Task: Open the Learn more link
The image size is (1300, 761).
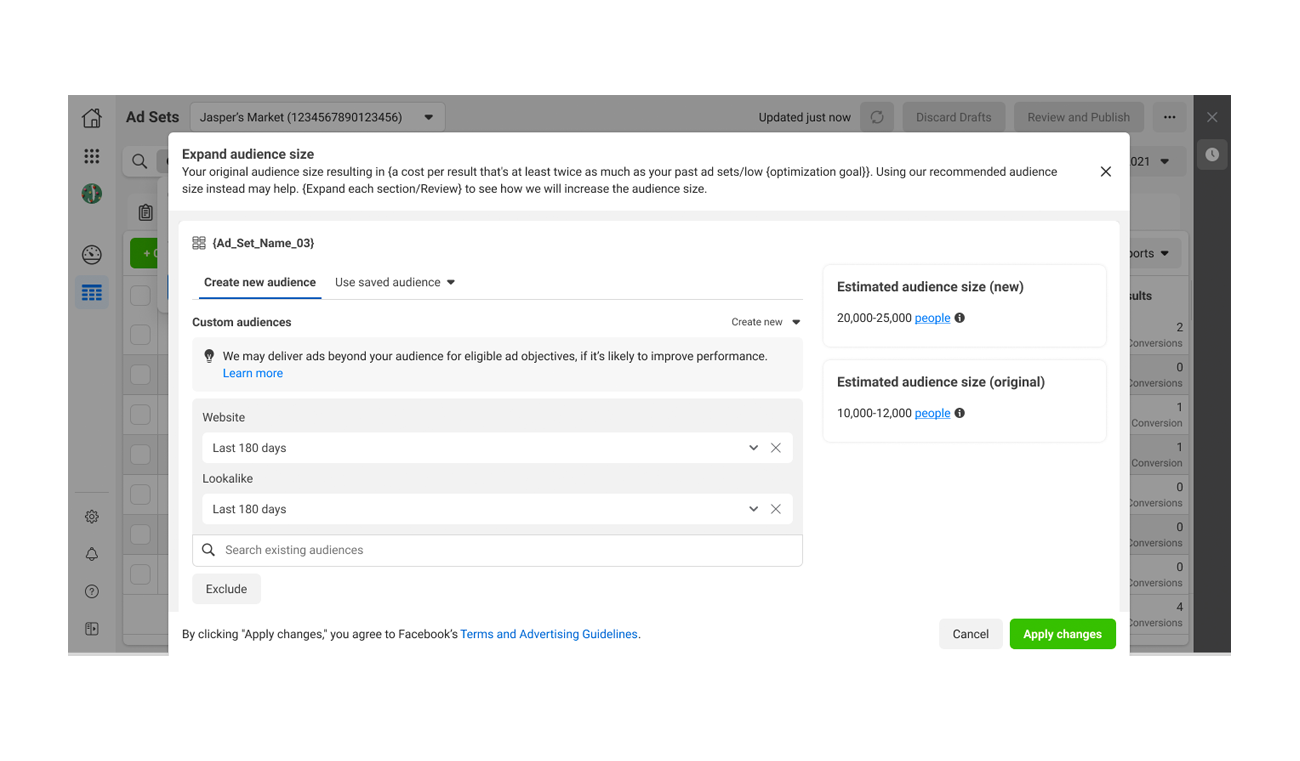Action: [253, 373]
